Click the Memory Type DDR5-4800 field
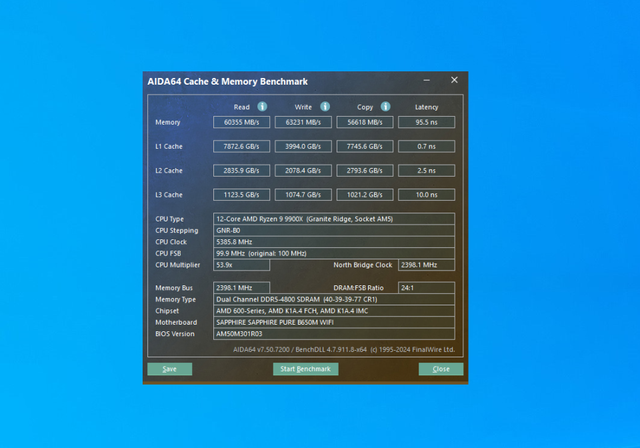The image size is (640, 448). (x=334, y=299)
